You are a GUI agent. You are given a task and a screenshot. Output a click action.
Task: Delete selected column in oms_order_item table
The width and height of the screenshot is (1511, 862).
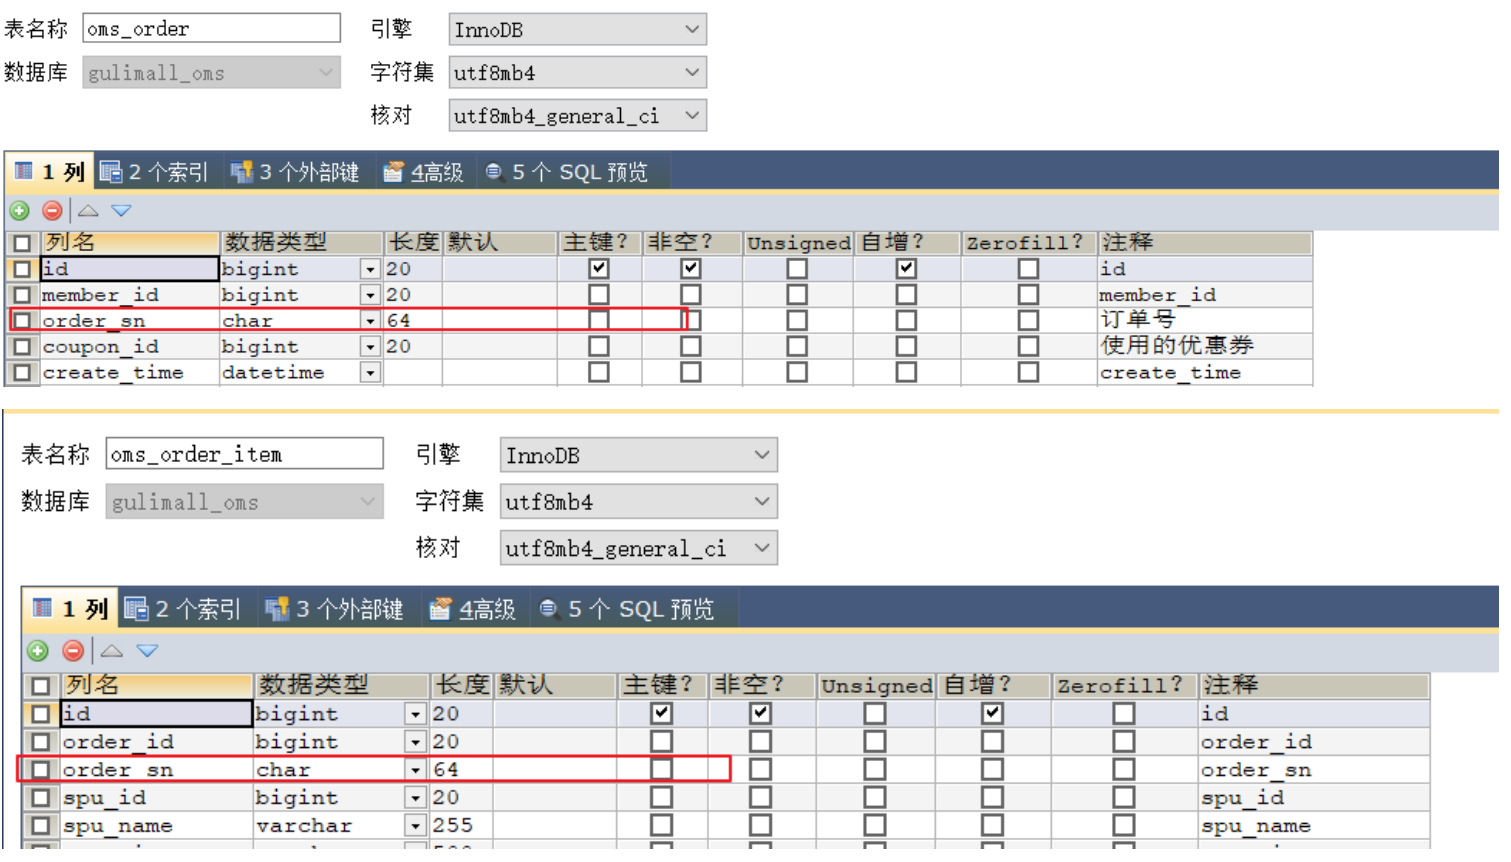[x=73, y=652]
